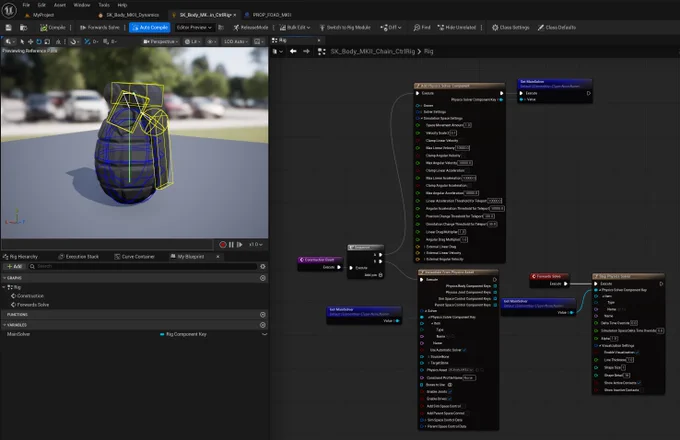Open the Perspective viewport dropdown
The image size is (680, 440).
coord(161,42)
